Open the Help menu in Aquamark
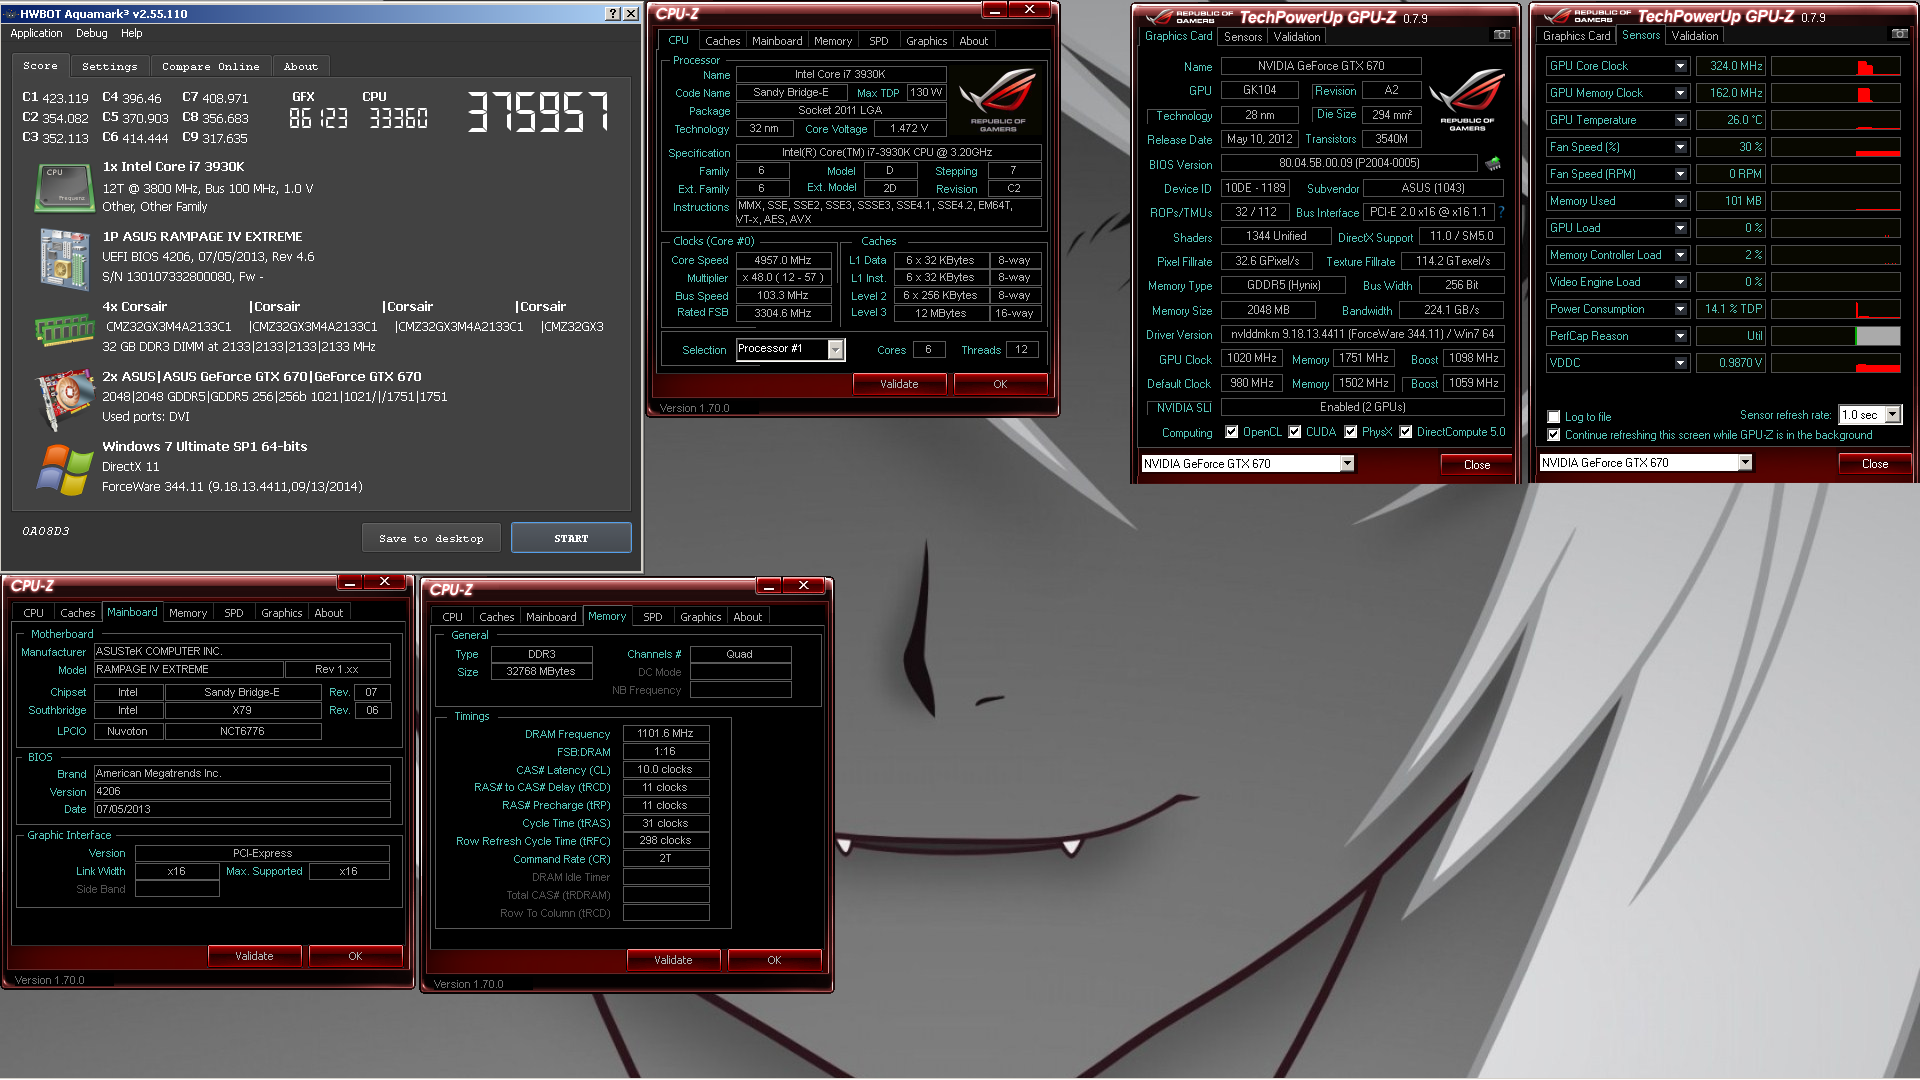Screen dimensions: 1920x1080 [132, 33]
